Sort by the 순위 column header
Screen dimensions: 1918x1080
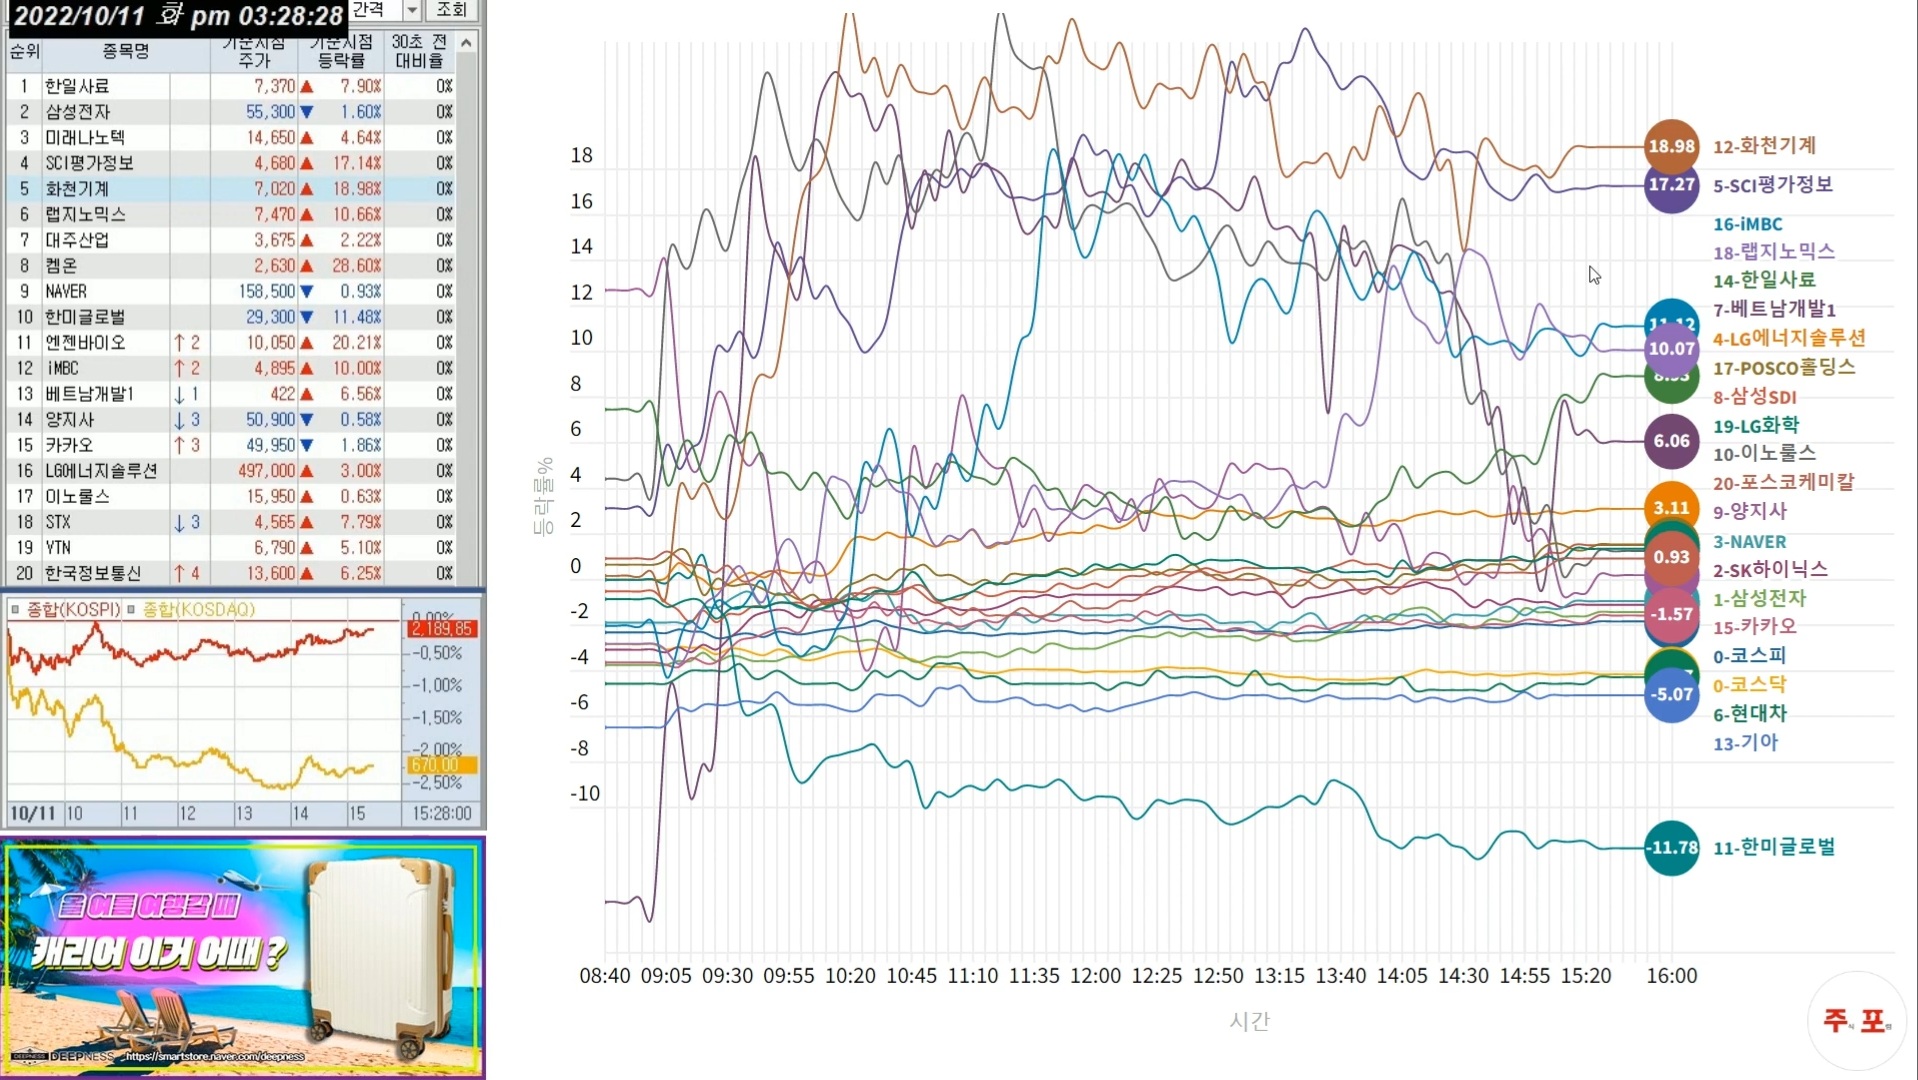click(24, 51)
